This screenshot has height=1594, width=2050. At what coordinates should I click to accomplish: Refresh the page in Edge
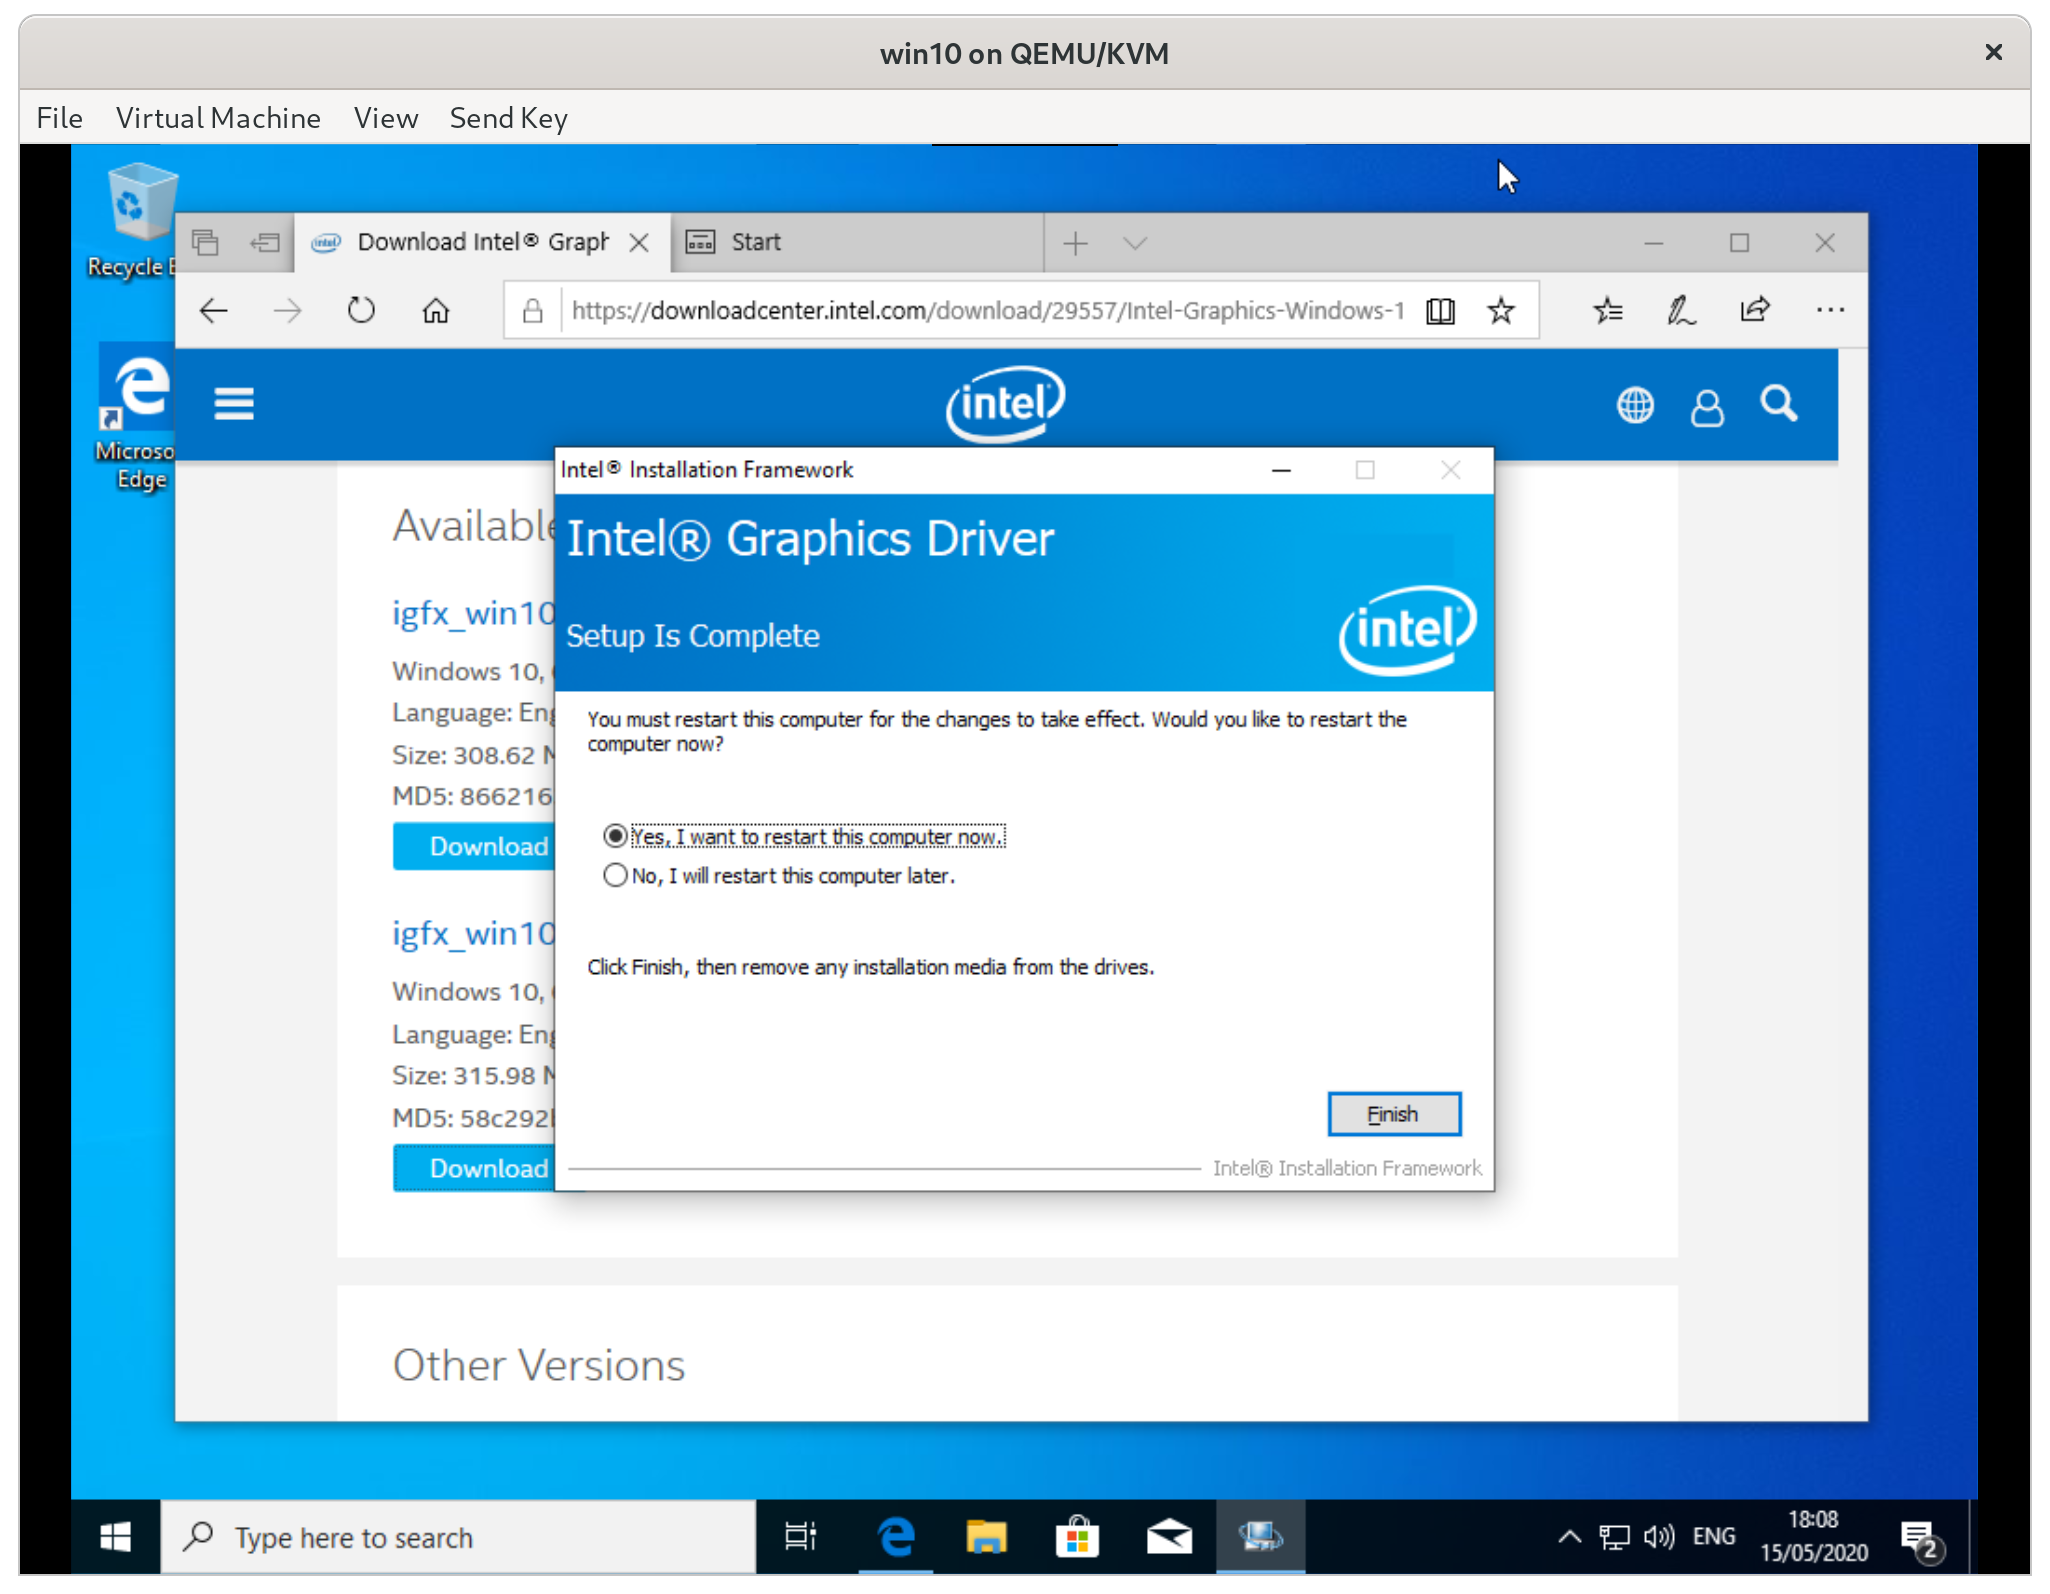point(361,311)
